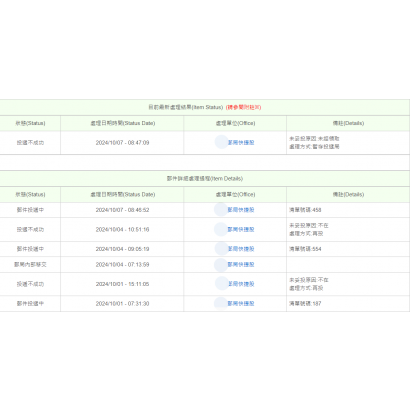Click the Item Status table title
Screen dimensions: 410x410
pos(185,107)
